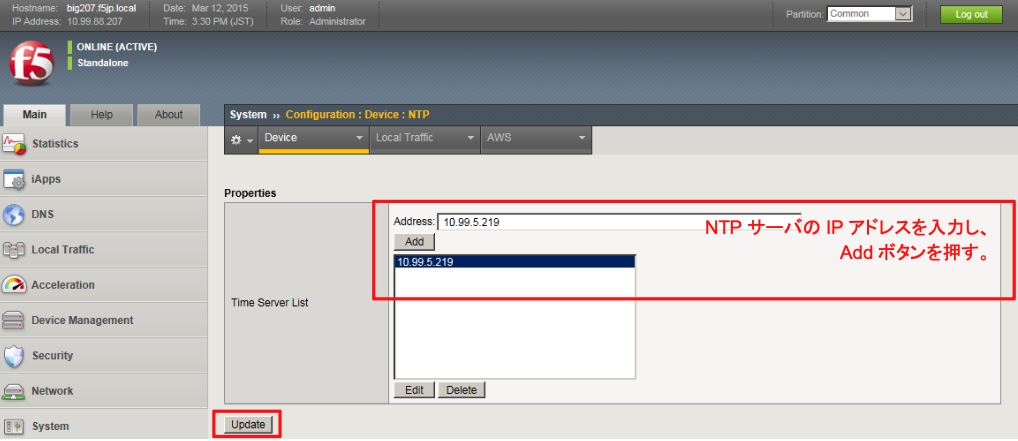Click the Properties heading
1018x441 pixels.
tap(250, 193)
